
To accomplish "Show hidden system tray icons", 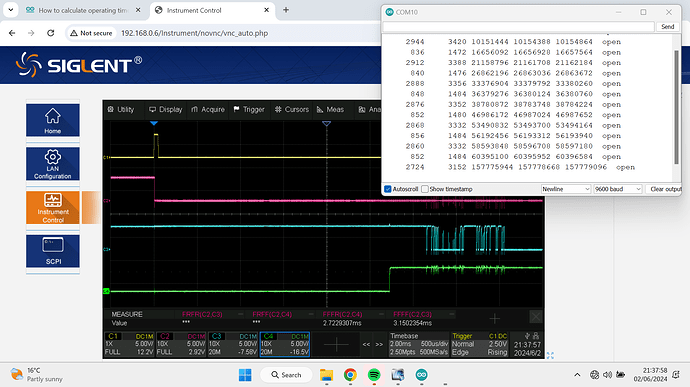I will [x=577, y=375].
